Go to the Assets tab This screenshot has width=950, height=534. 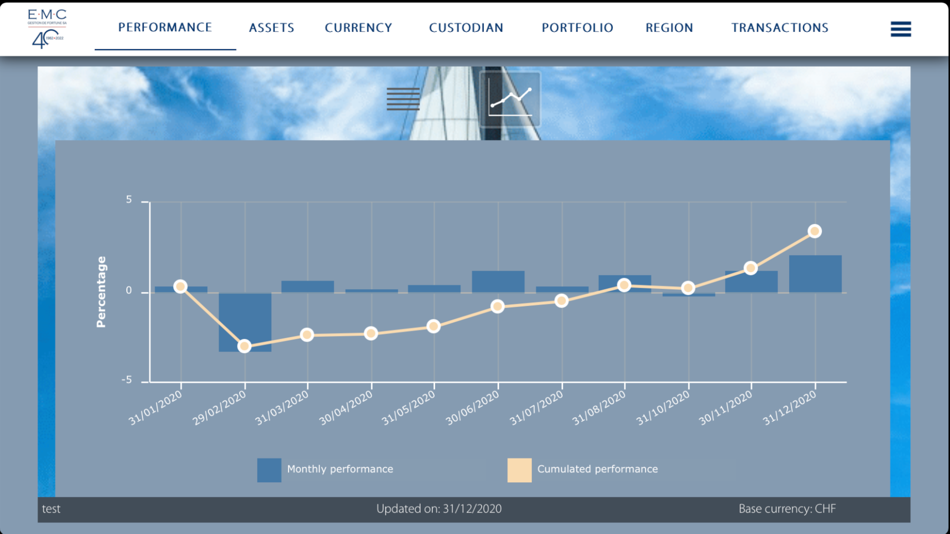click(x=271, y=28)
